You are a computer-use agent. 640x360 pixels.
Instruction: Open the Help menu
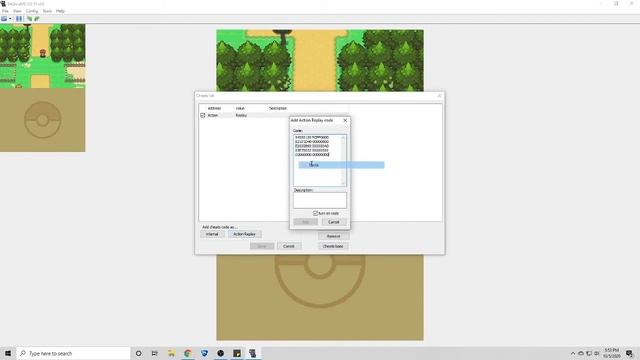[x=60, y=11]
